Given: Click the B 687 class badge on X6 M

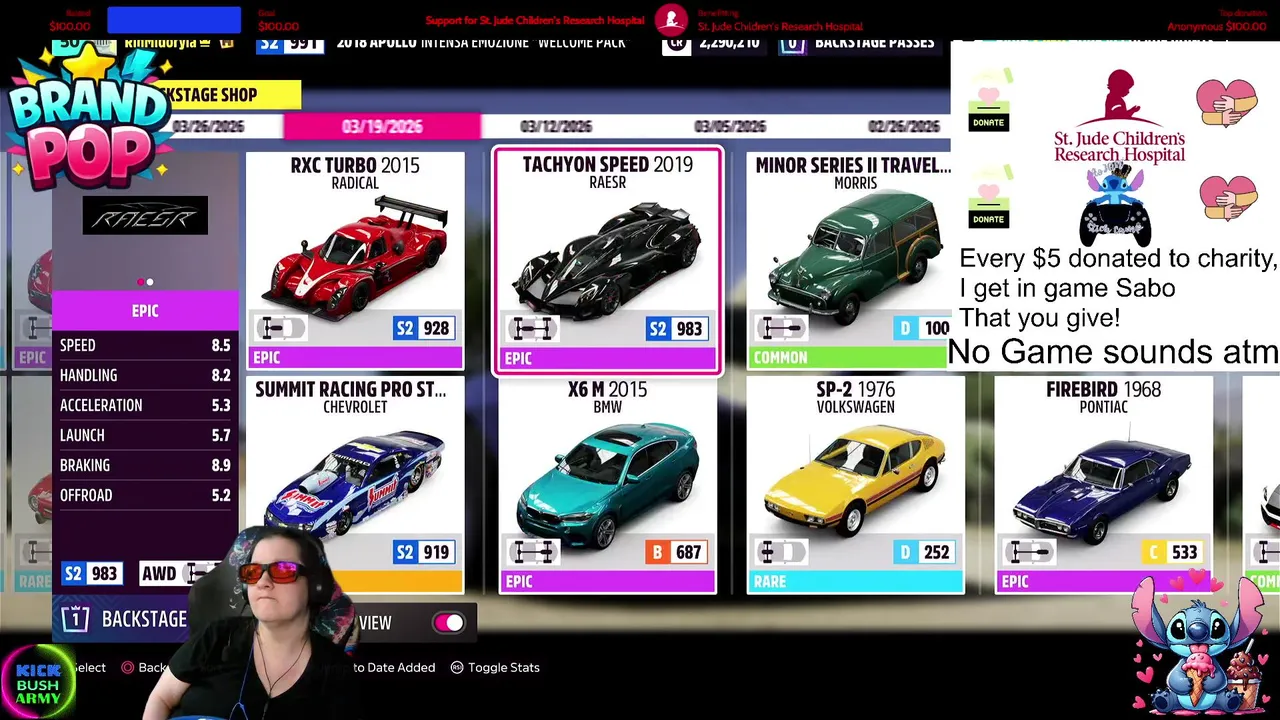Looking at the screenshot, I should 676,552.
